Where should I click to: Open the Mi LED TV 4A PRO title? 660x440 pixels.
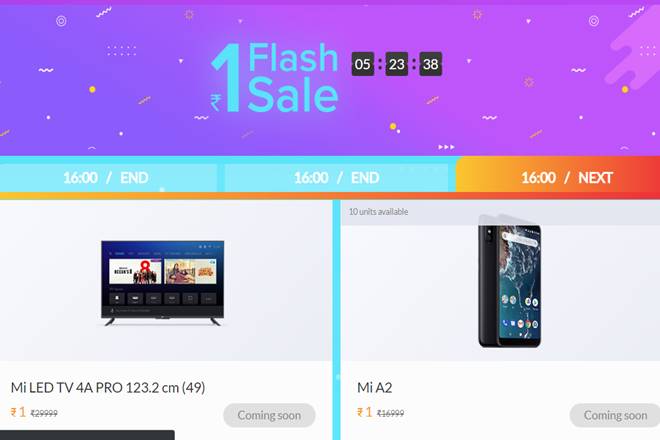tap(108, 387)
